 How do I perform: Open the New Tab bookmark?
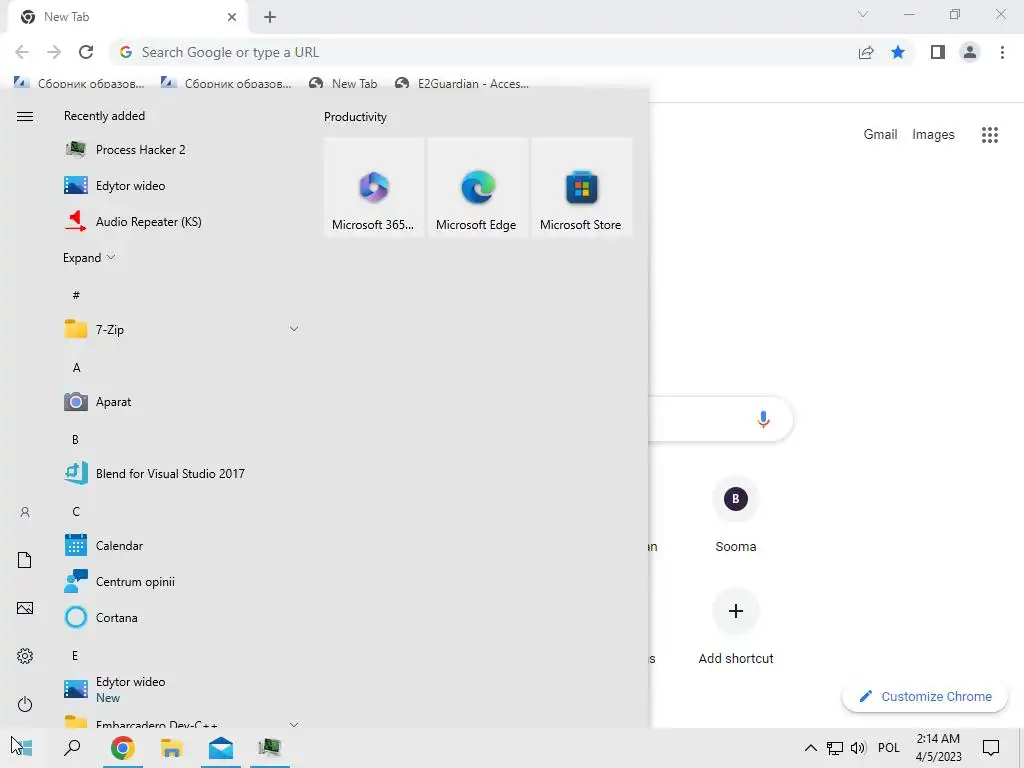[x=343, y=84]
